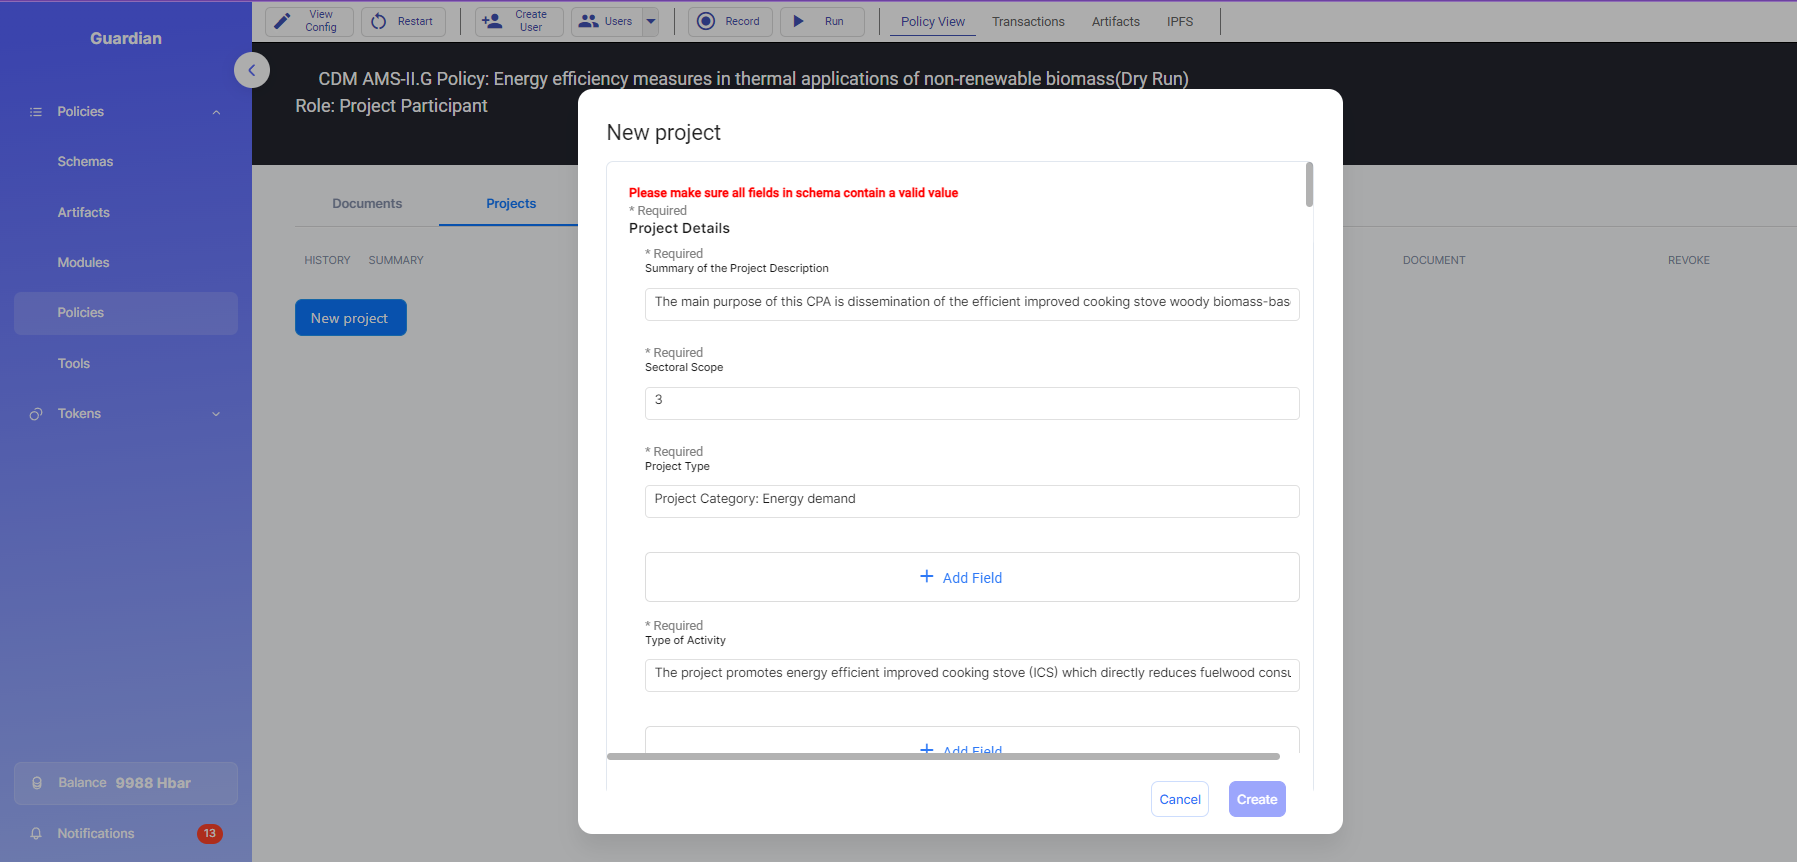Collapse sidebar with the chevron arrow

point(252,70)
